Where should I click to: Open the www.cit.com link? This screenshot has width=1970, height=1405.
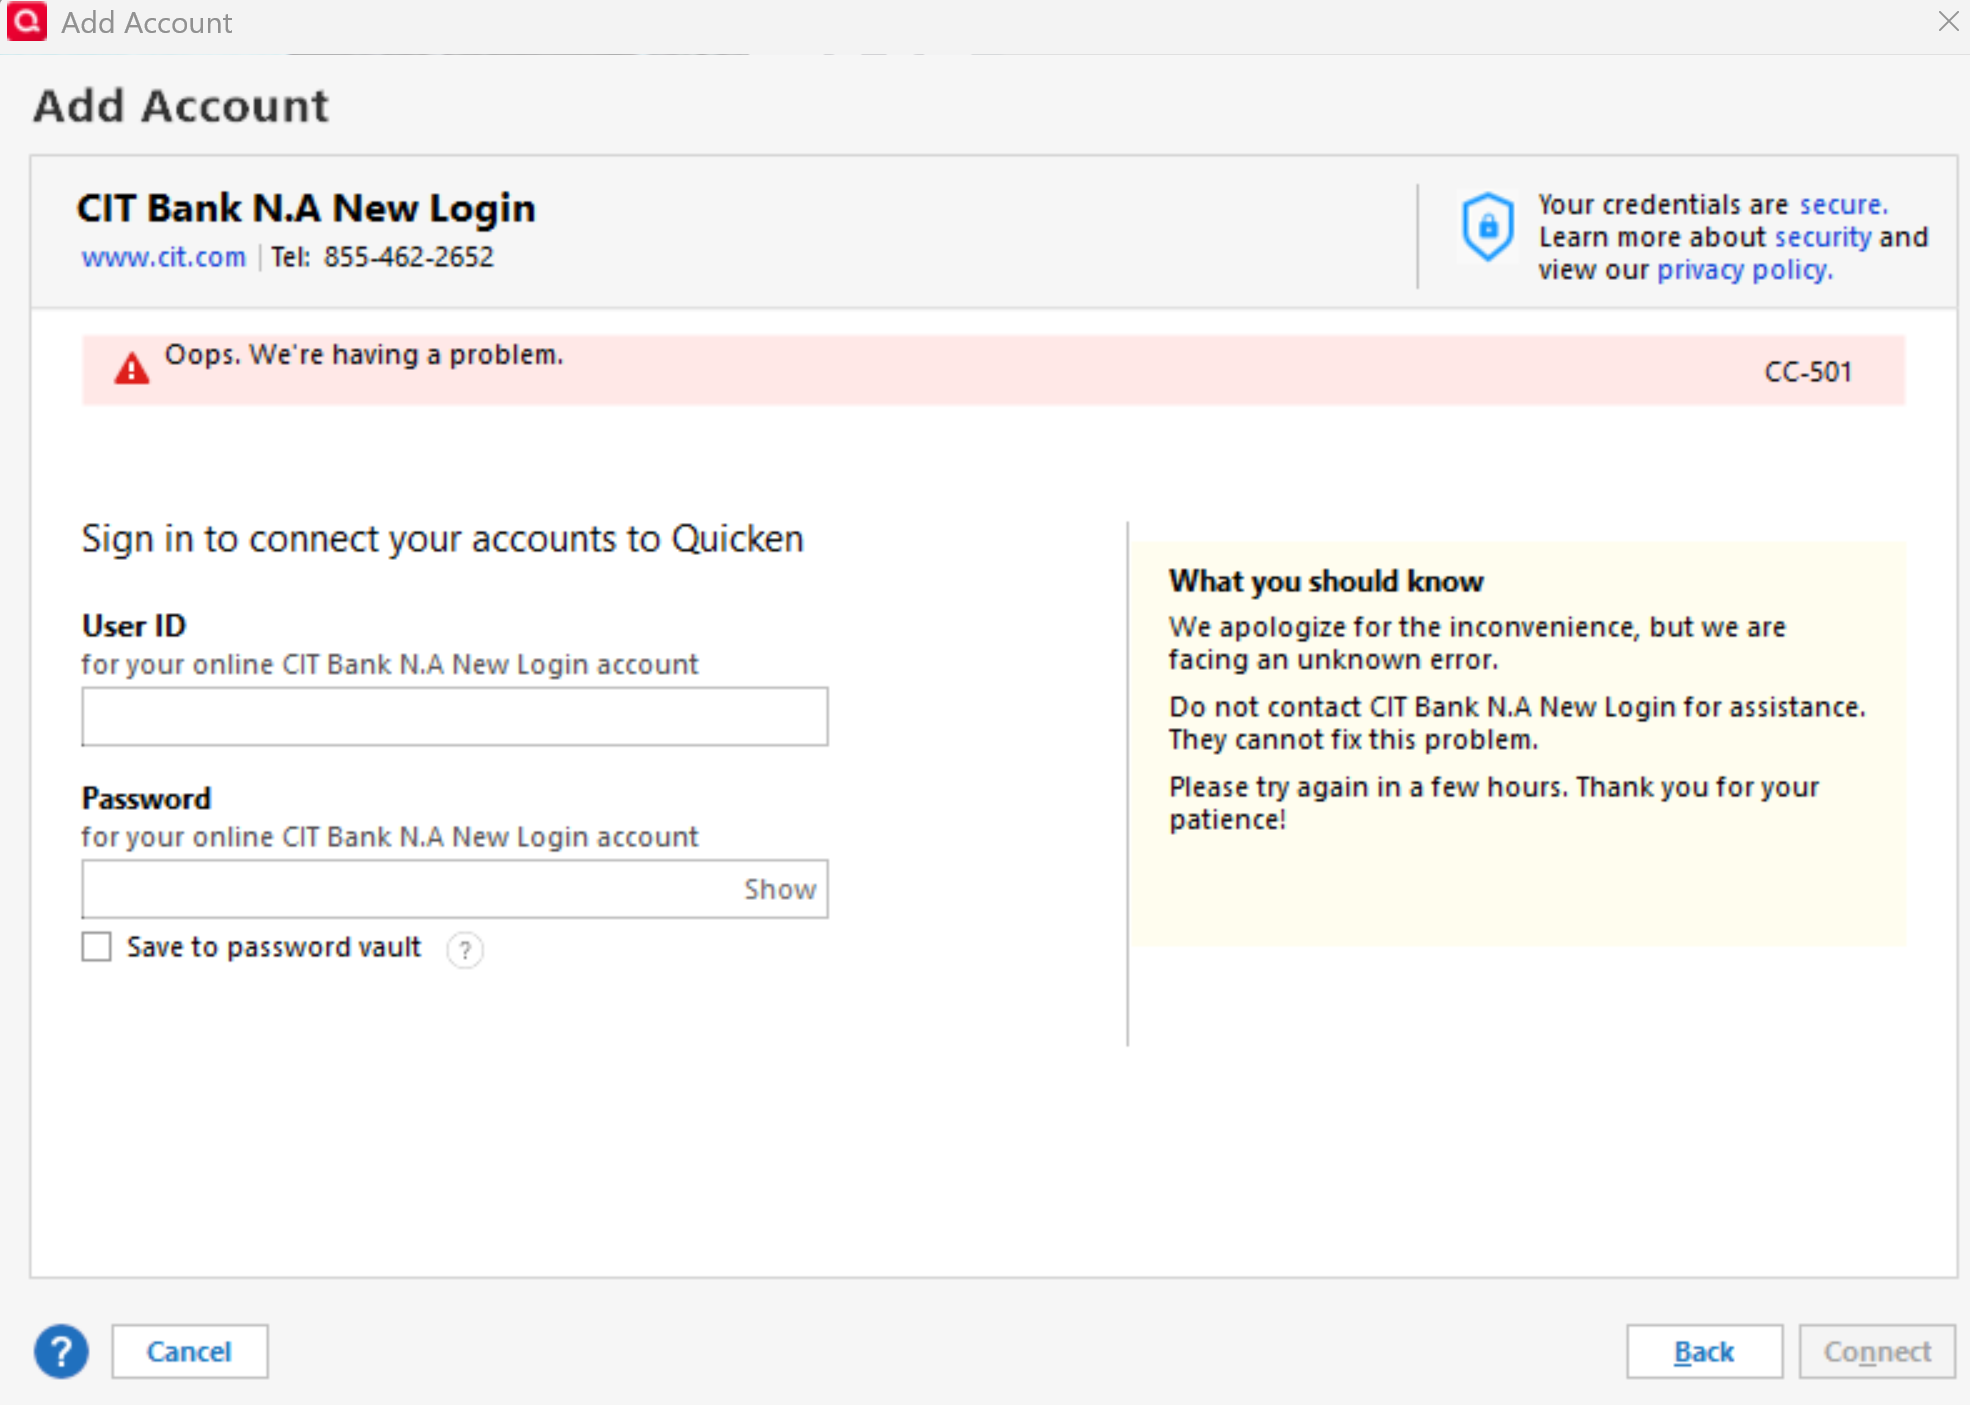coord(163,257)
